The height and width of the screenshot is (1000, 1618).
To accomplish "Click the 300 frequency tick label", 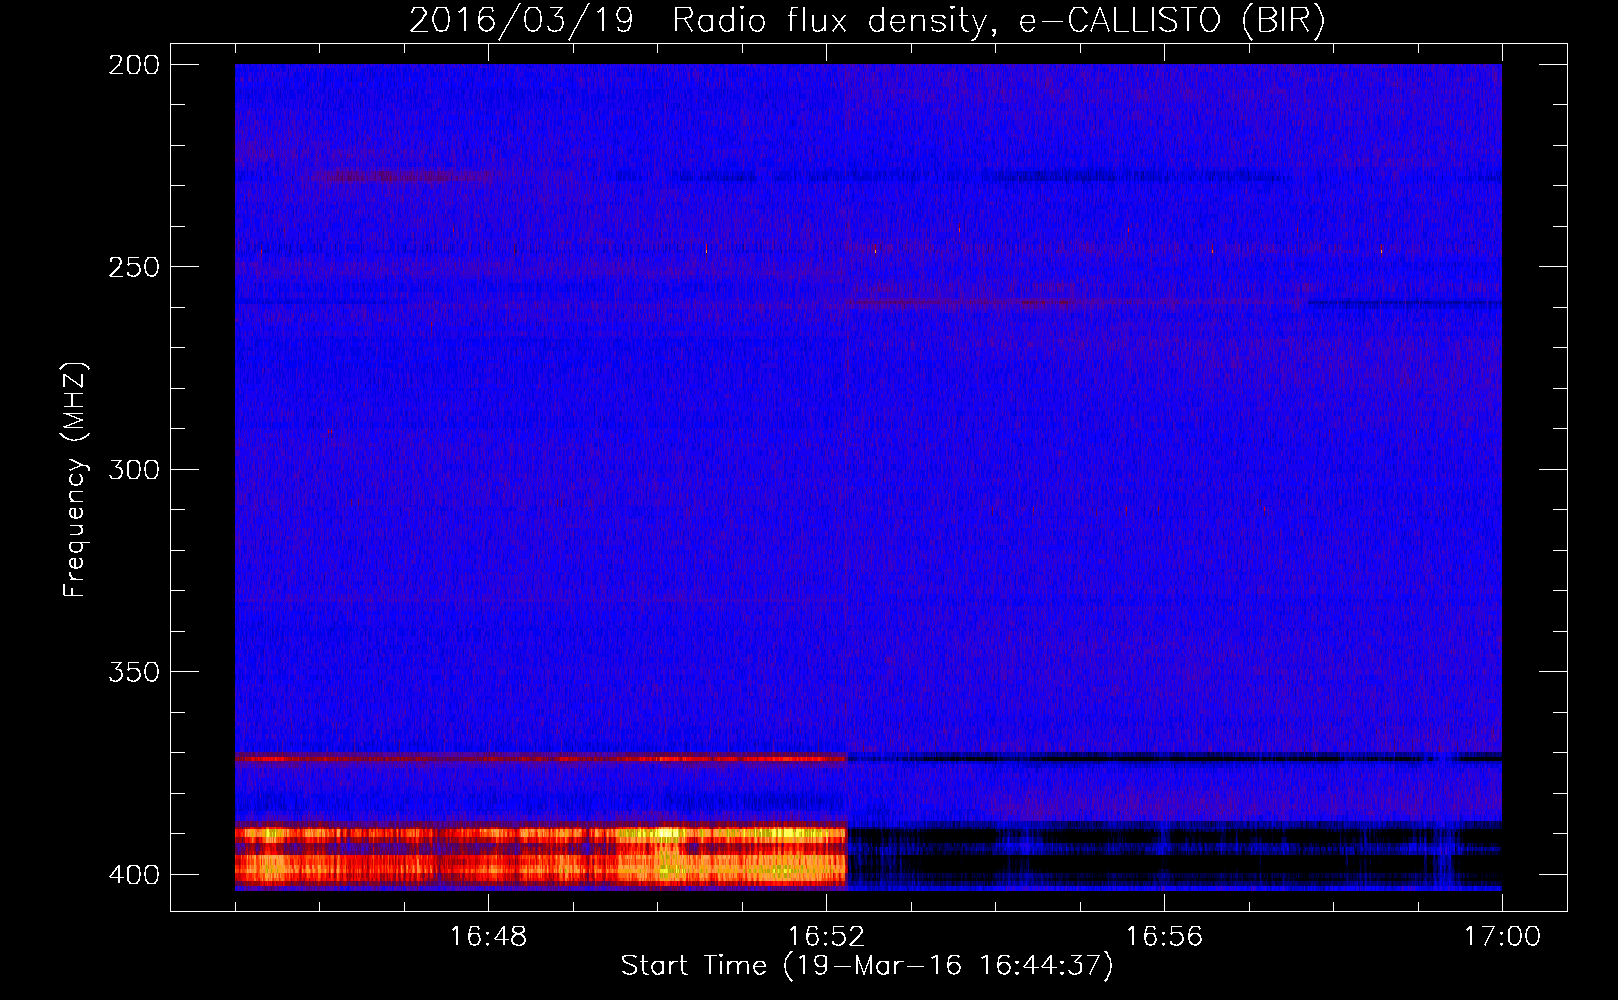I will (134, 469).
